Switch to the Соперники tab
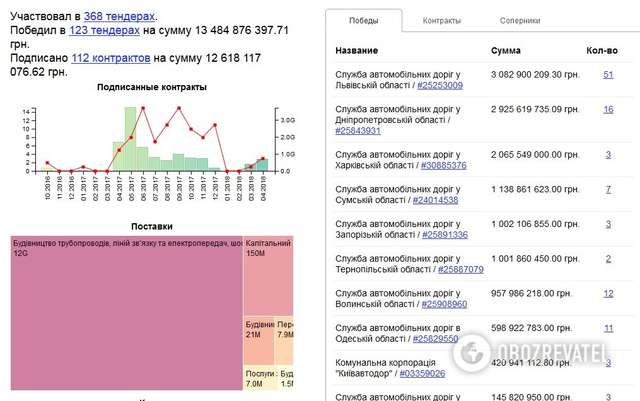The height and width of the screenshot is (401, 640). (x=520, y=20)
